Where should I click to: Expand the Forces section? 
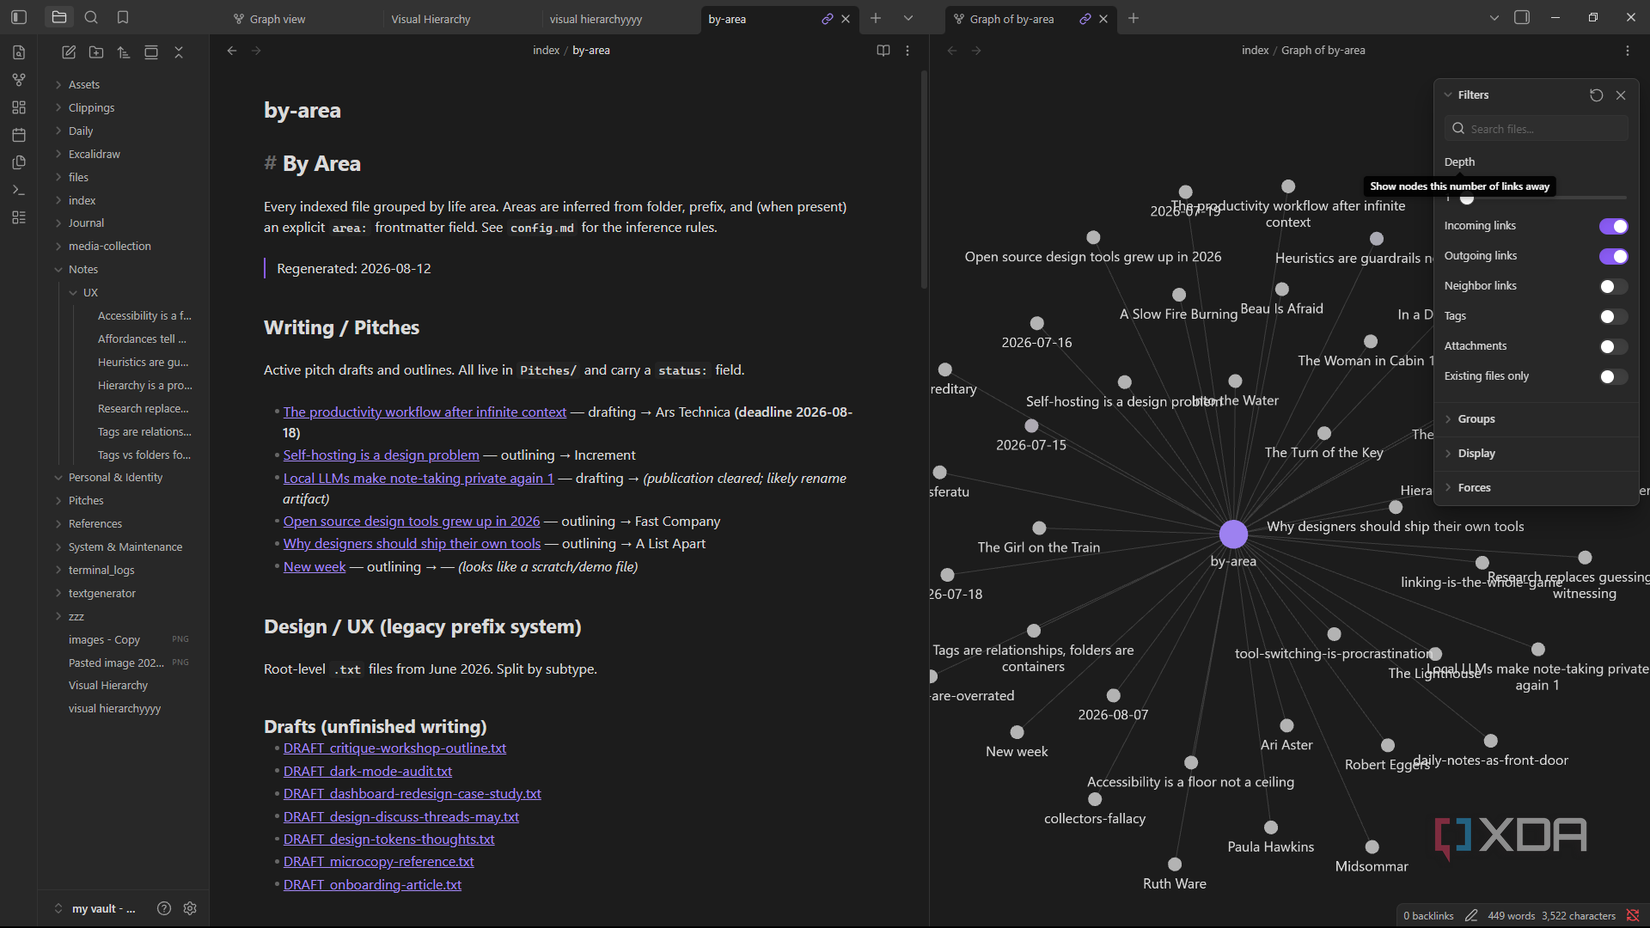click(1474, 488)
